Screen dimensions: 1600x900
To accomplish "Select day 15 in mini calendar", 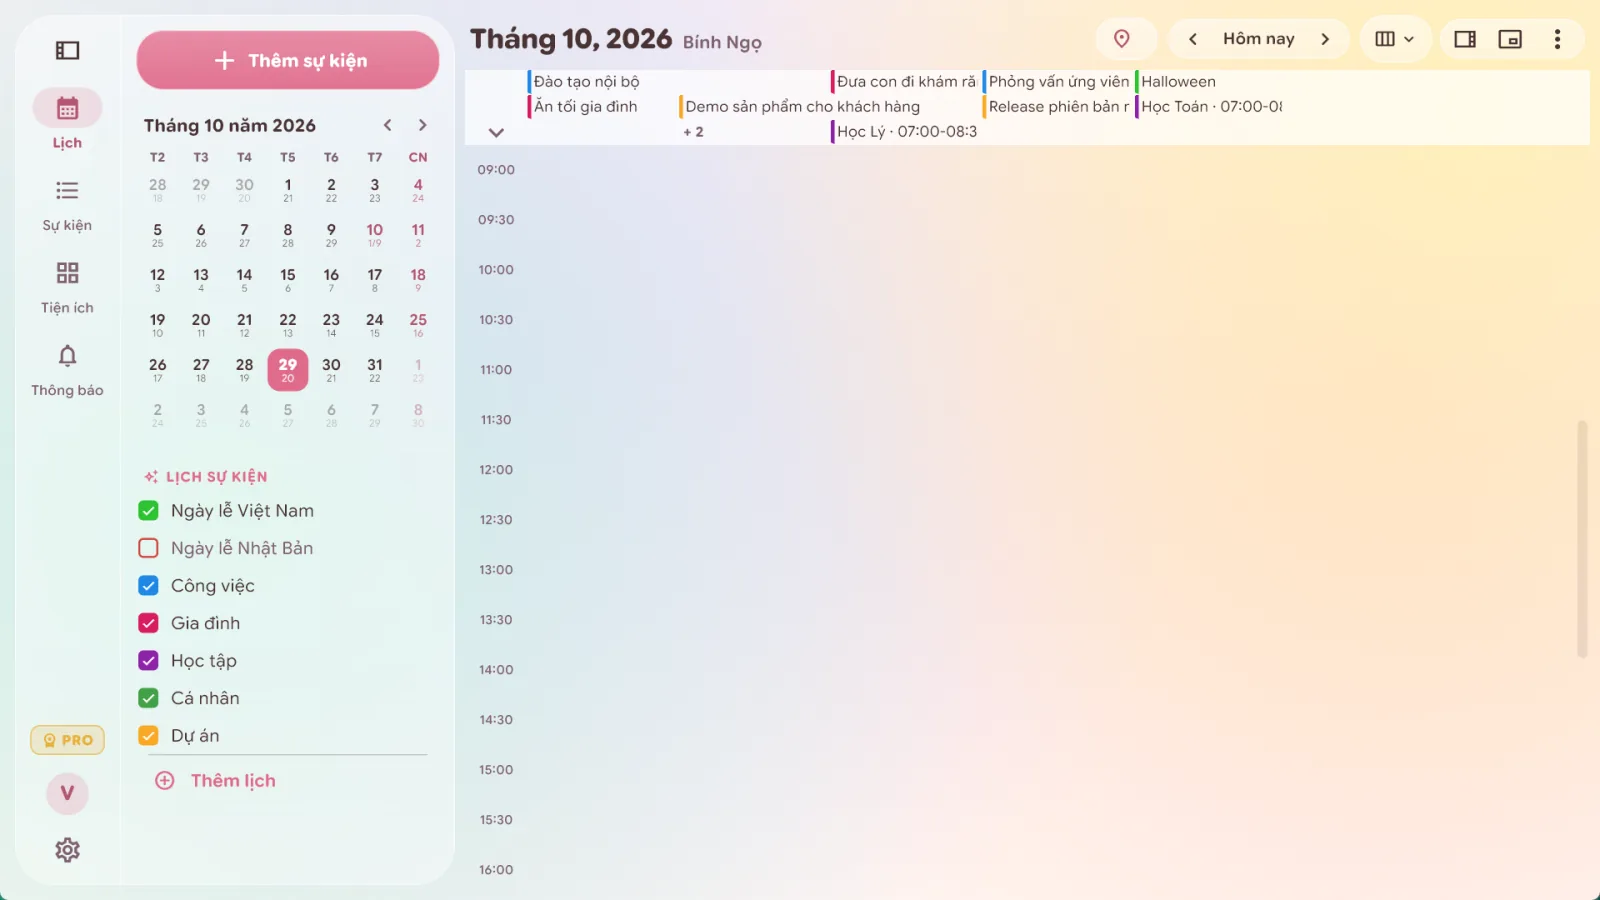I will (x=288, y=279).
